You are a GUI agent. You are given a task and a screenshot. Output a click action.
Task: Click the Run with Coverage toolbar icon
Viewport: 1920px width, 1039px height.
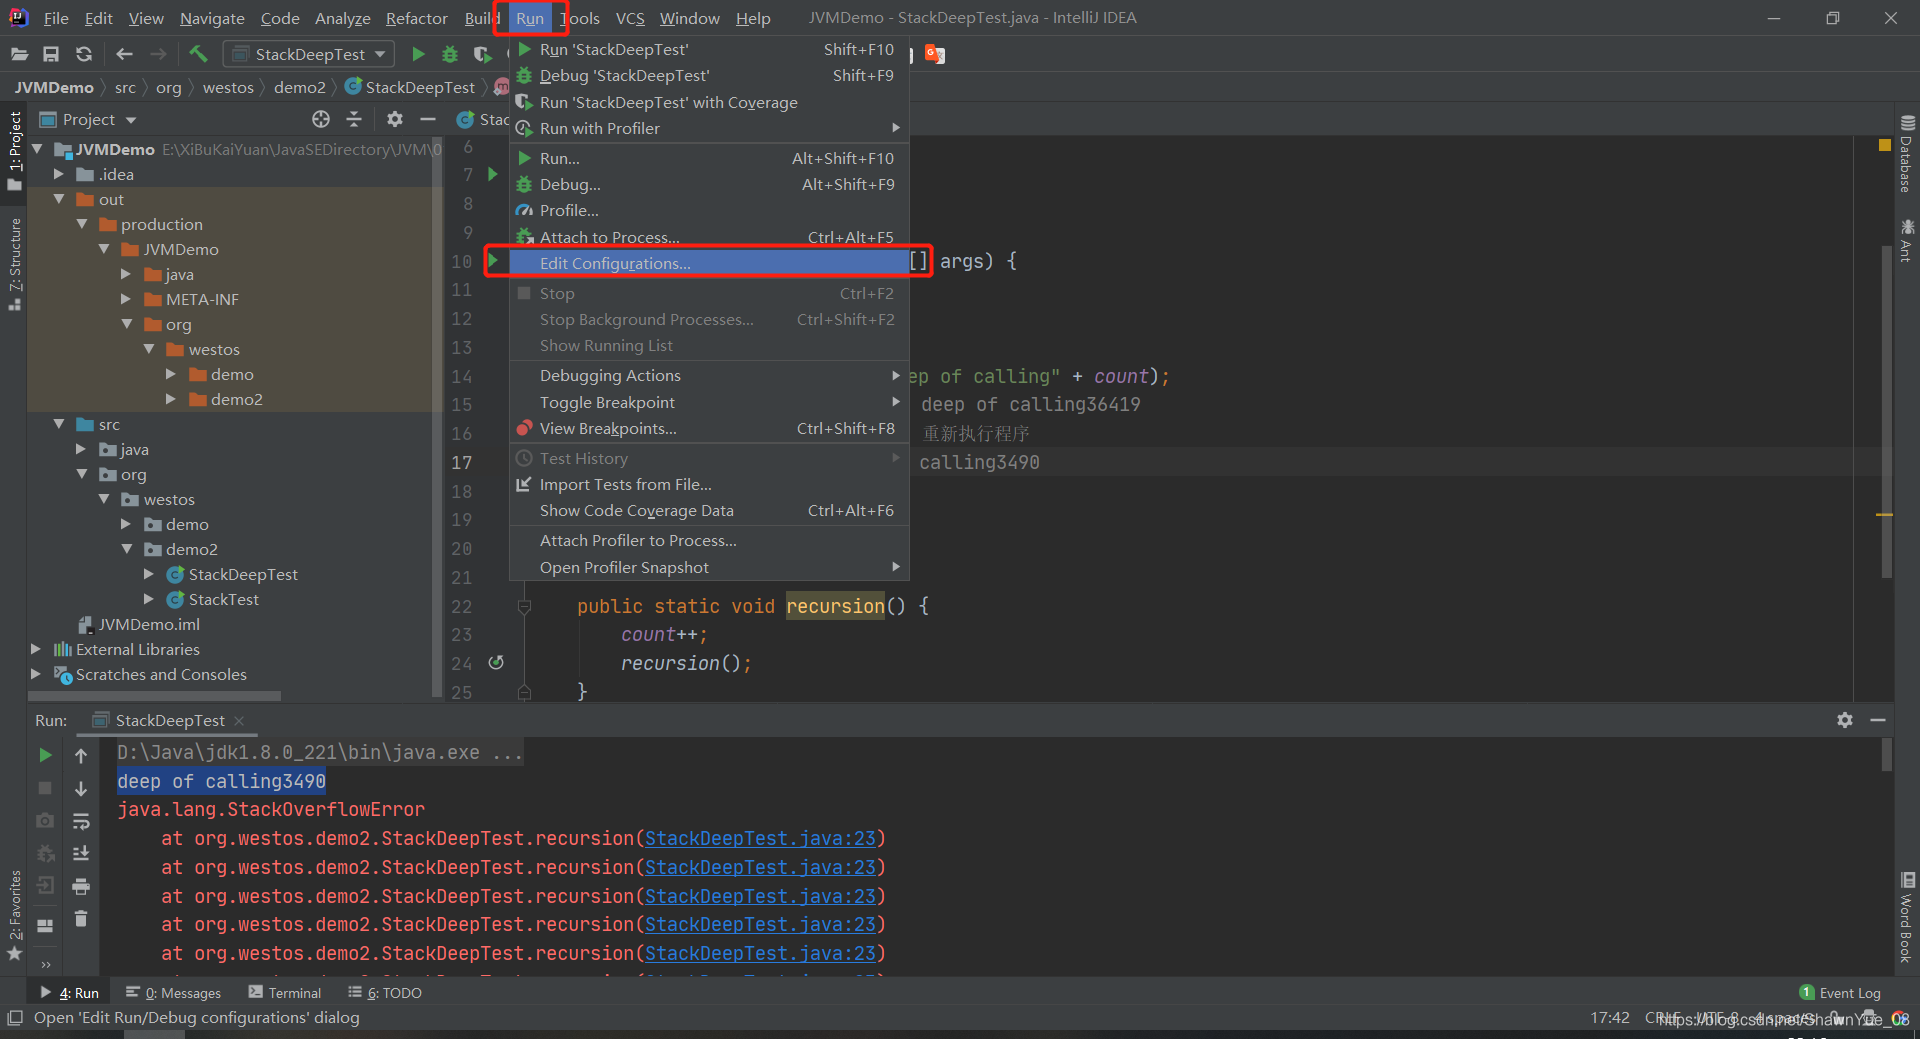click(x=482, y=54)
